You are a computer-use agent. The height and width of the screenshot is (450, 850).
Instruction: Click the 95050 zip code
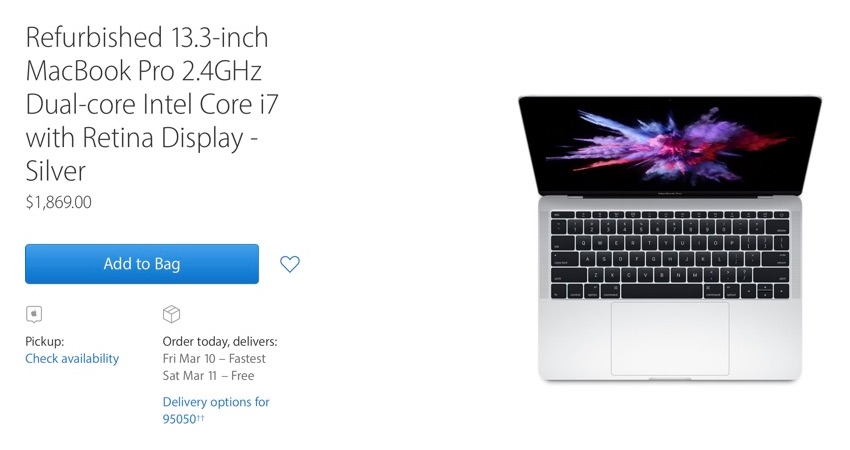click(x=179, y=419)
